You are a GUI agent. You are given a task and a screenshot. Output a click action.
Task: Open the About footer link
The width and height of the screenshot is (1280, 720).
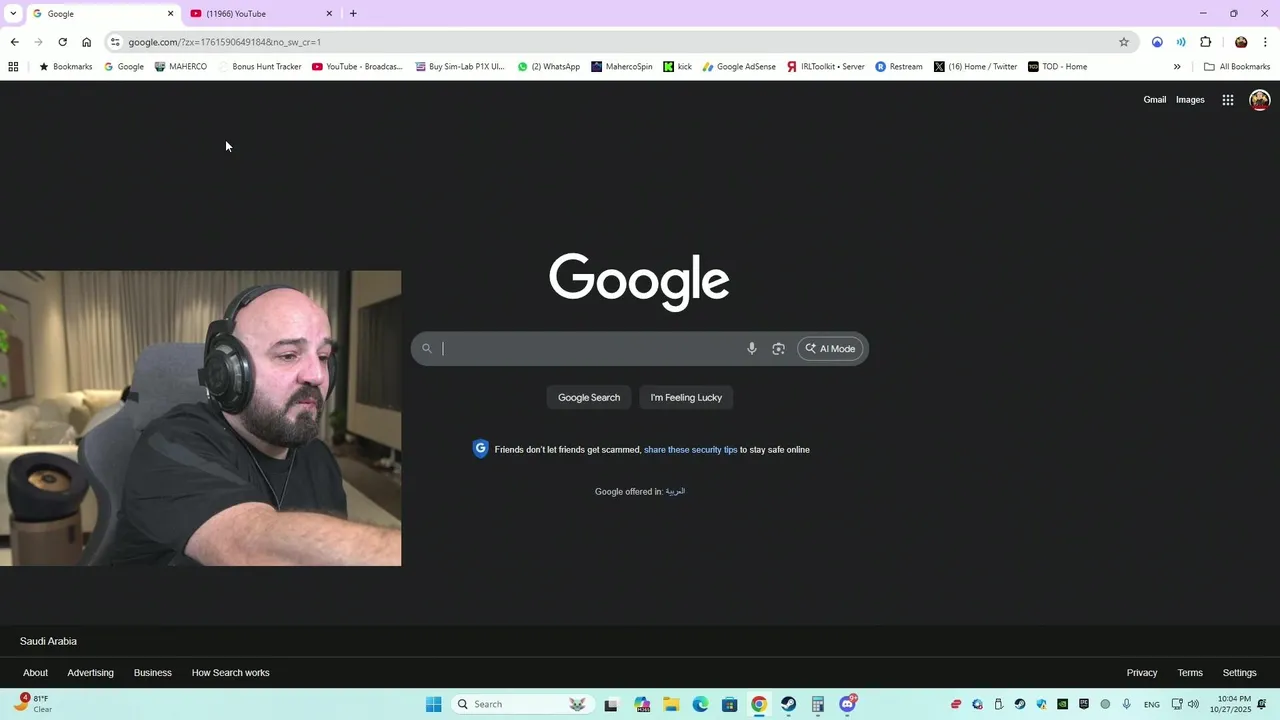click(x=35, y=673)
